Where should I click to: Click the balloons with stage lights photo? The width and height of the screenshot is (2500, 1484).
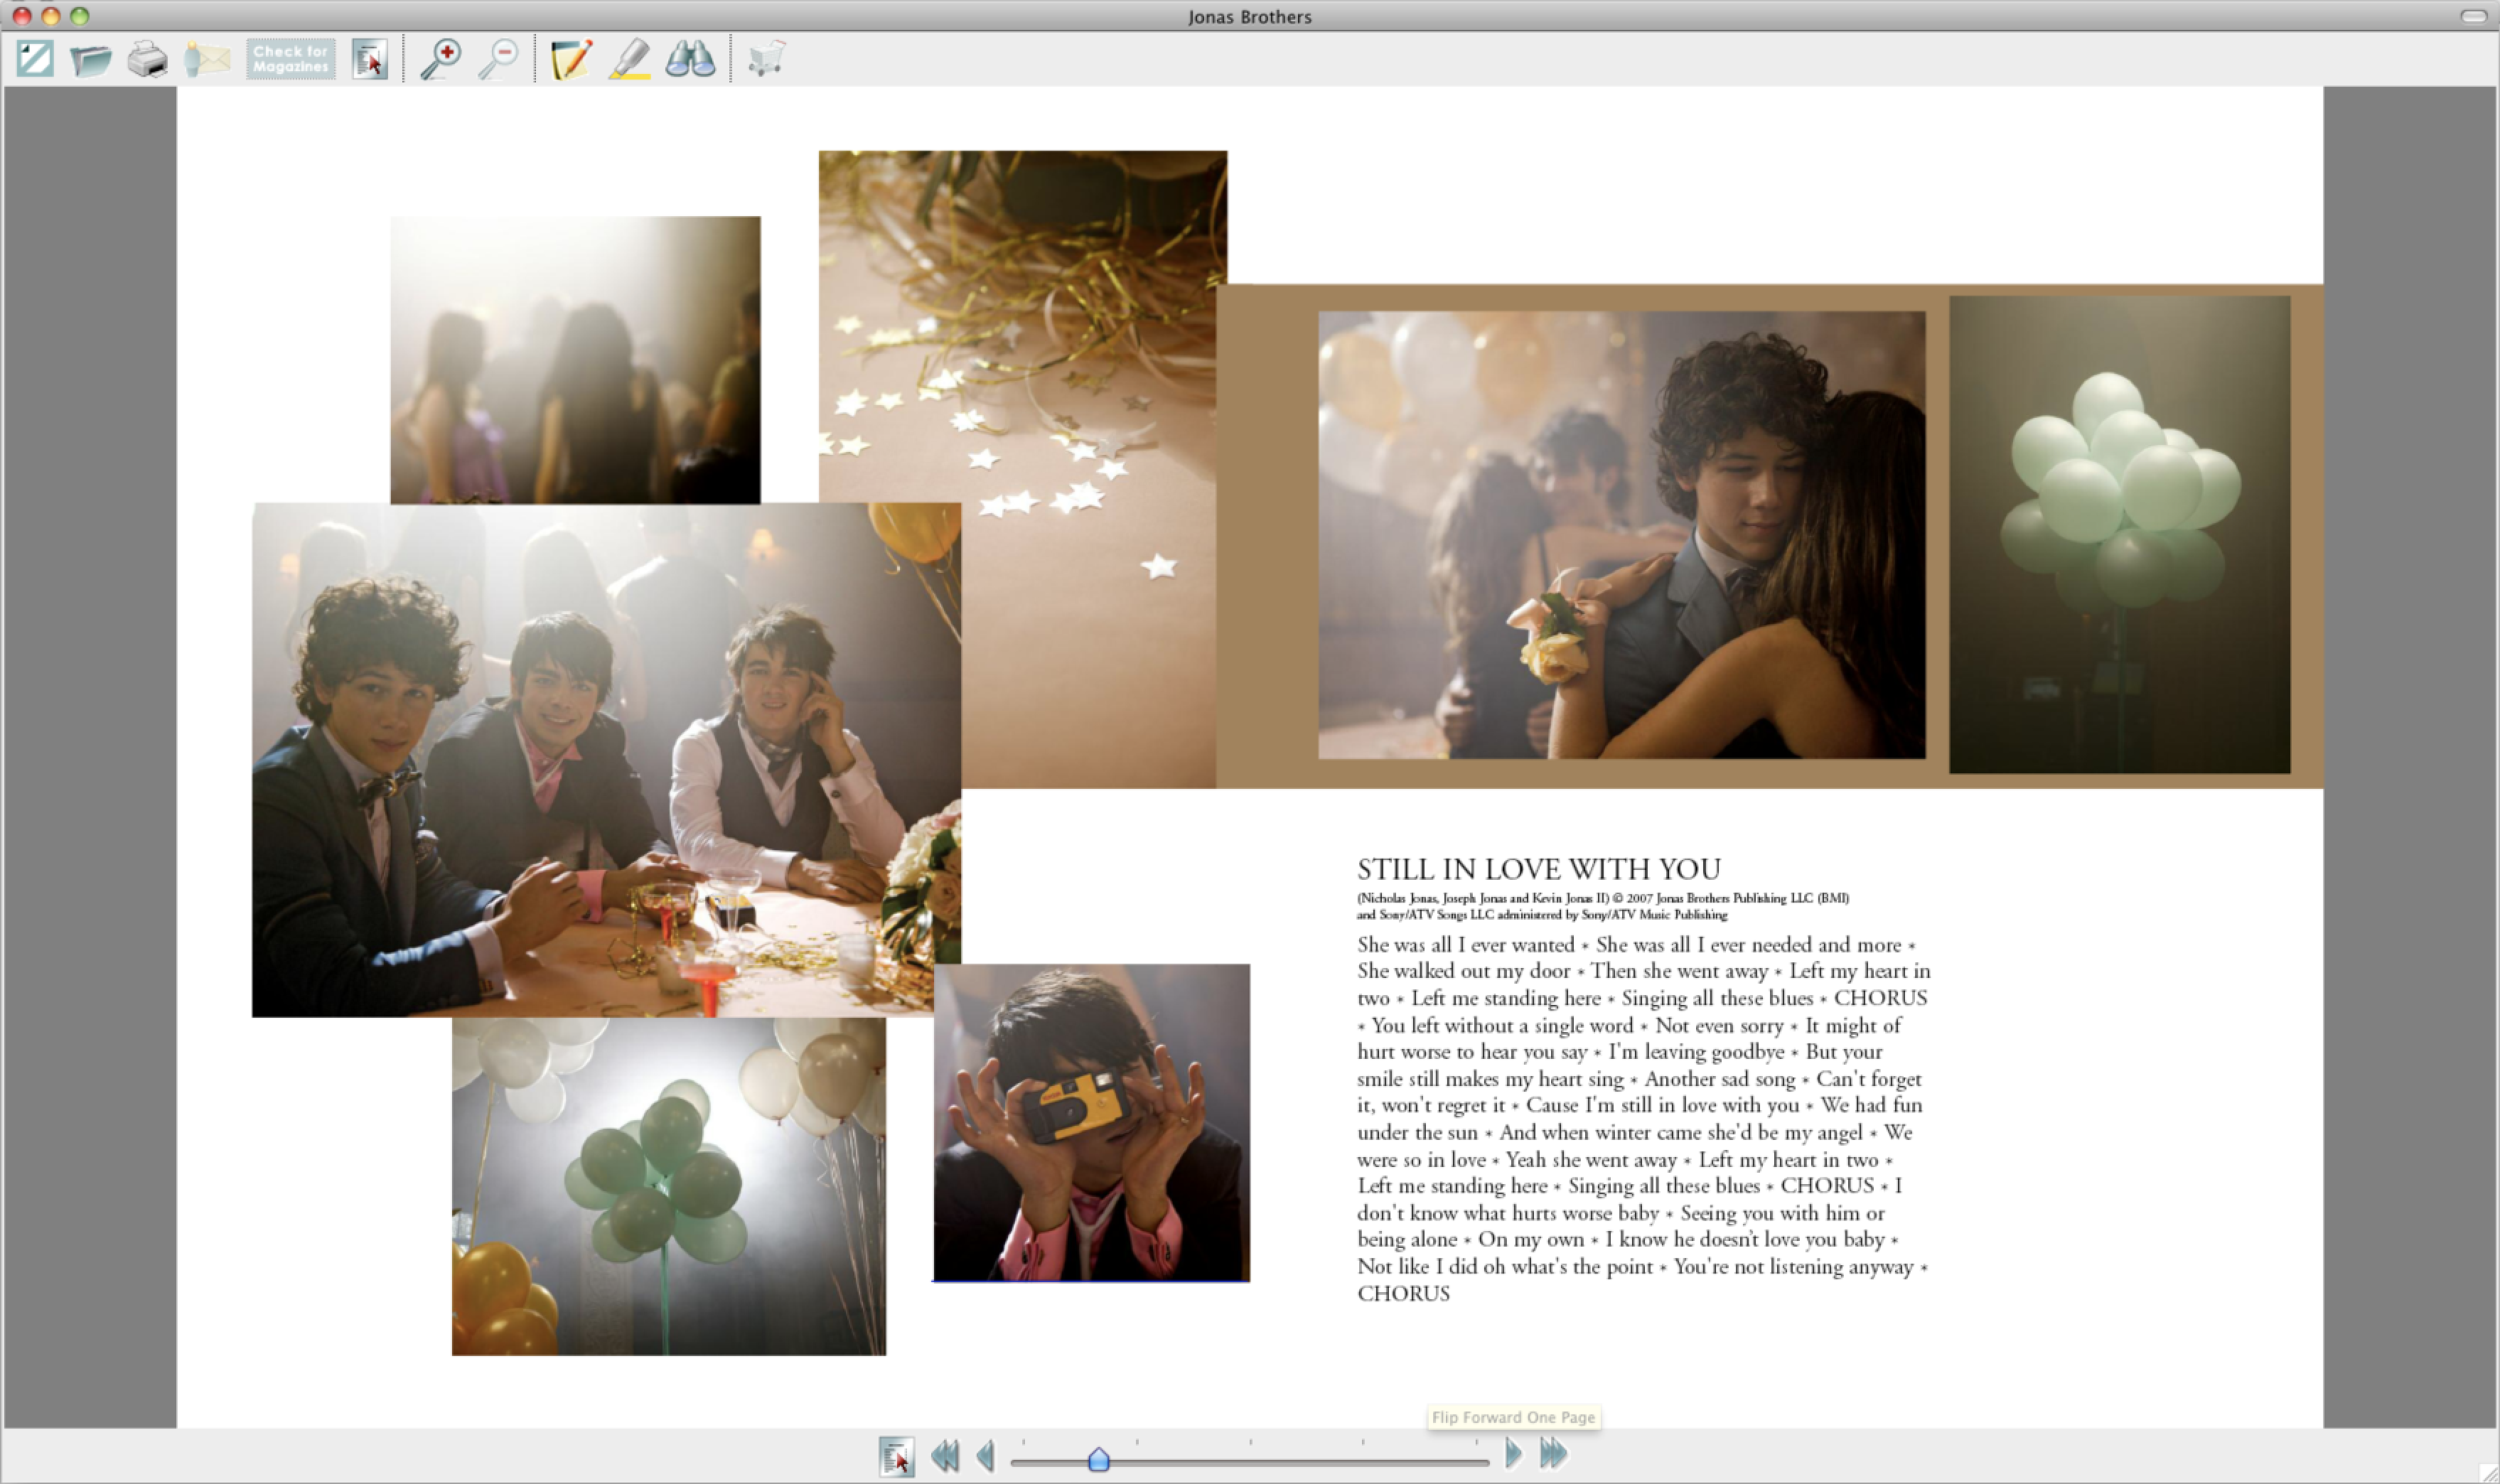click(668, 1186)
